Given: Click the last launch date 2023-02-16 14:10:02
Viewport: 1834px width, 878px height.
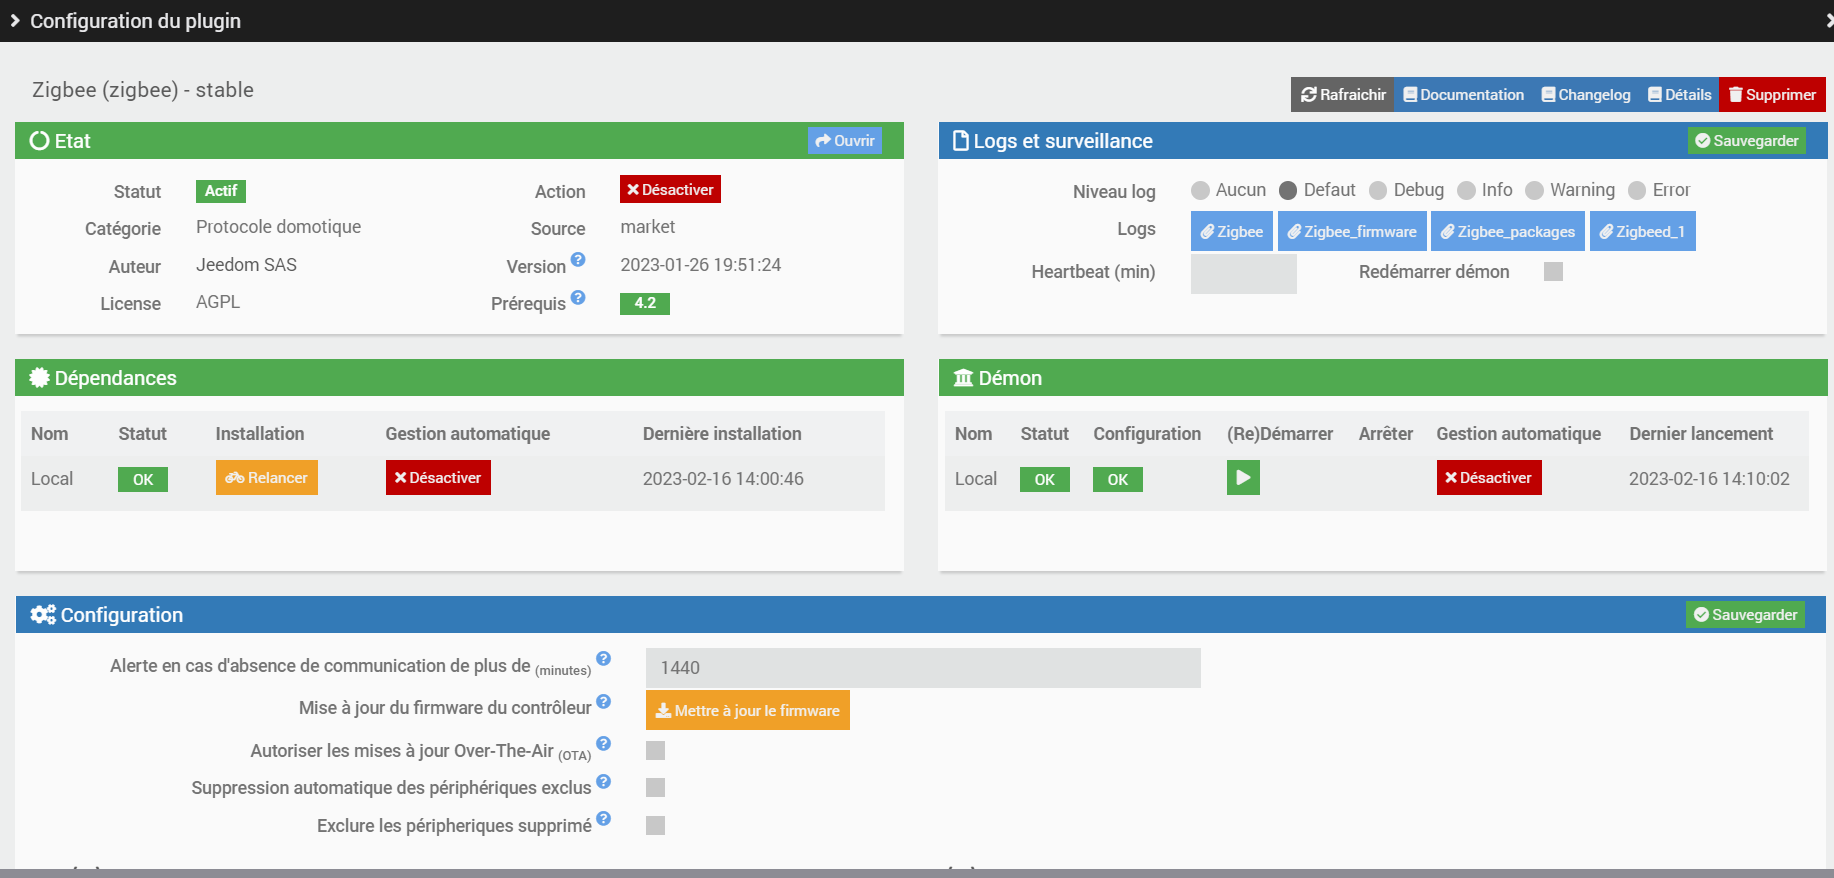Looking at the screenshot, I should click(x=1709, y=479).
